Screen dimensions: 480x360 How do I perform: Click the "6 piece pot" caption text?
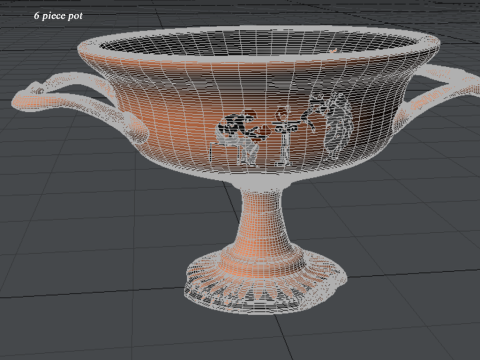[58, 16]
